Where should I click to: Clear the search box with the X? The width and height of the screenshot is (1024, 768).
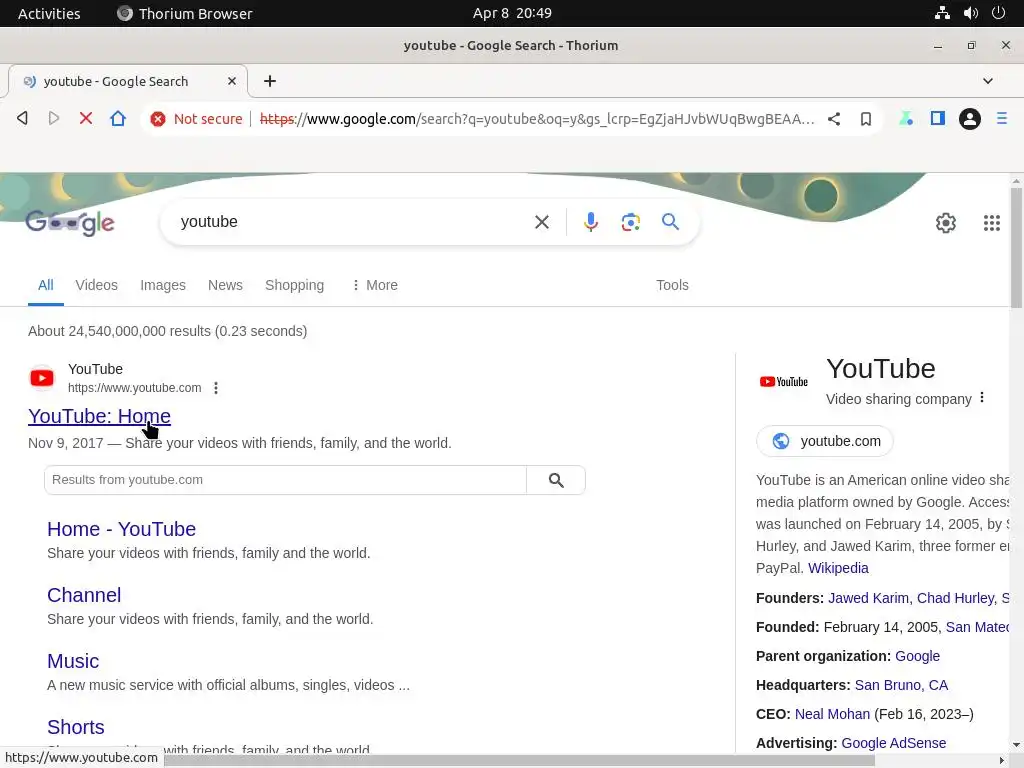541,222
